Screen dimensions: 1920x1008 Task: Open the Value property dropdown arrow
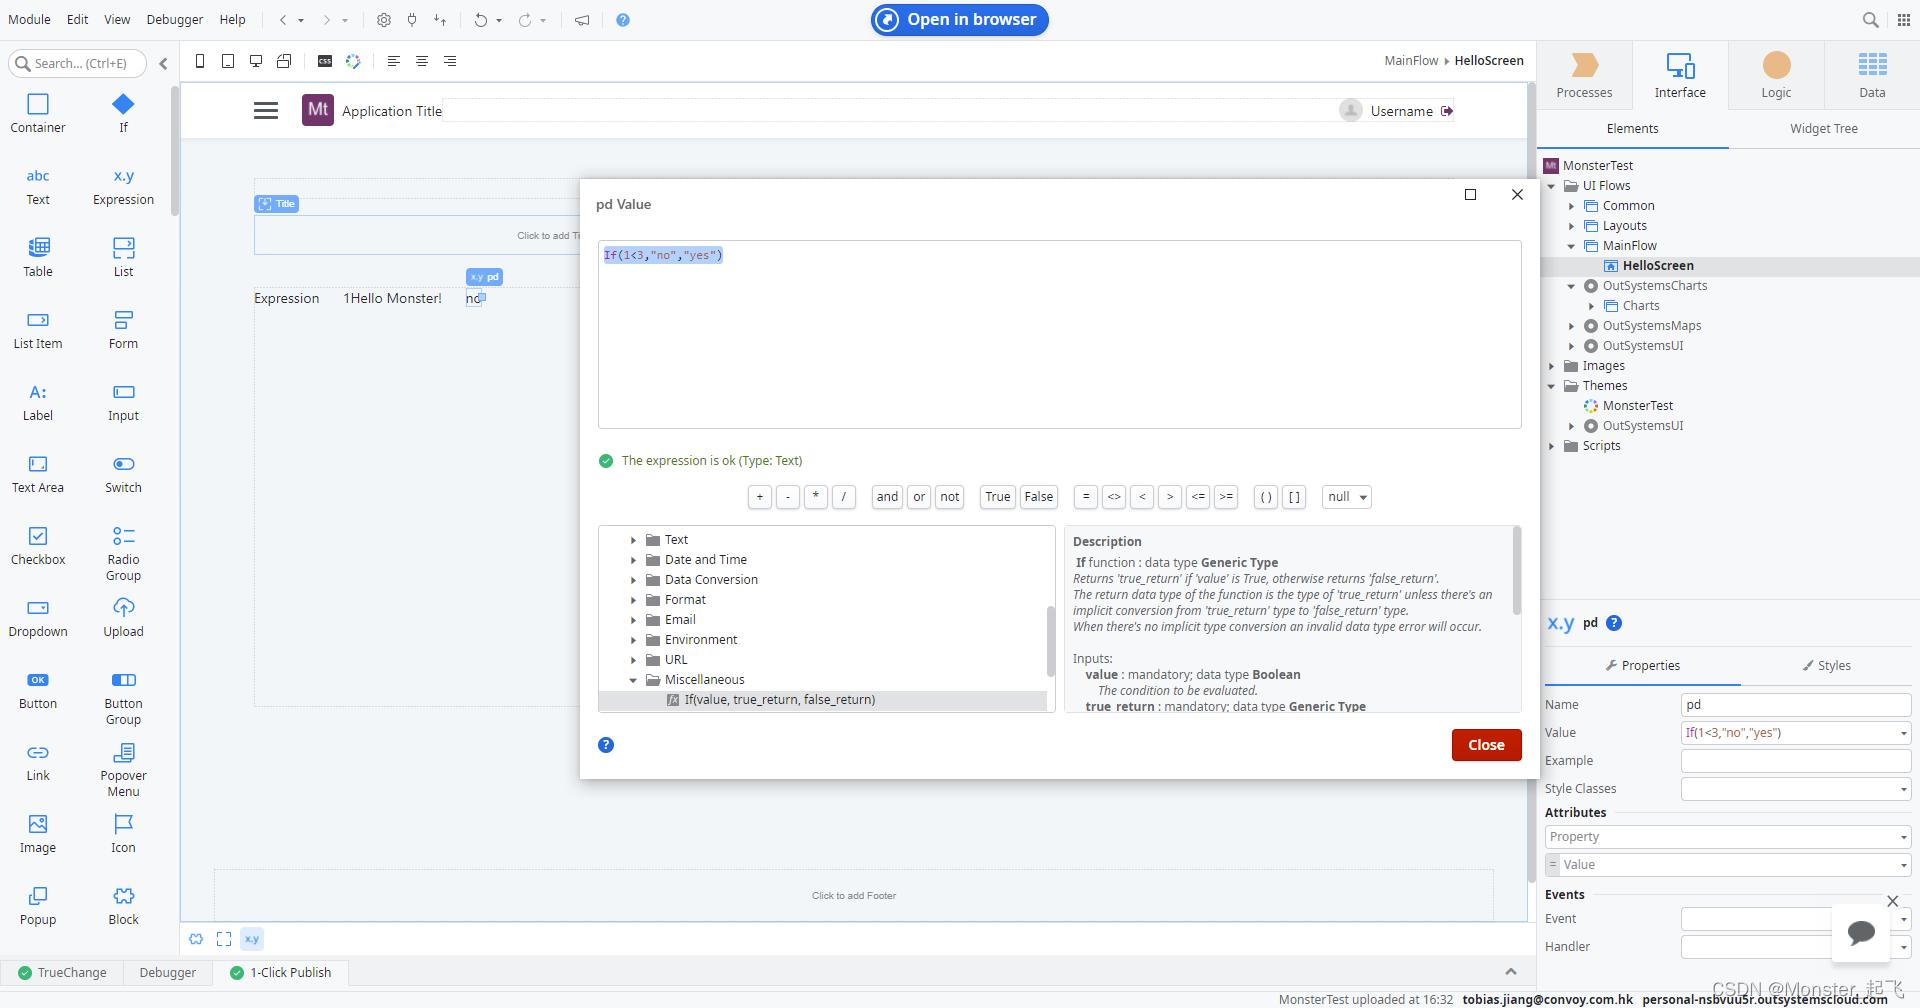point(1903,733)
